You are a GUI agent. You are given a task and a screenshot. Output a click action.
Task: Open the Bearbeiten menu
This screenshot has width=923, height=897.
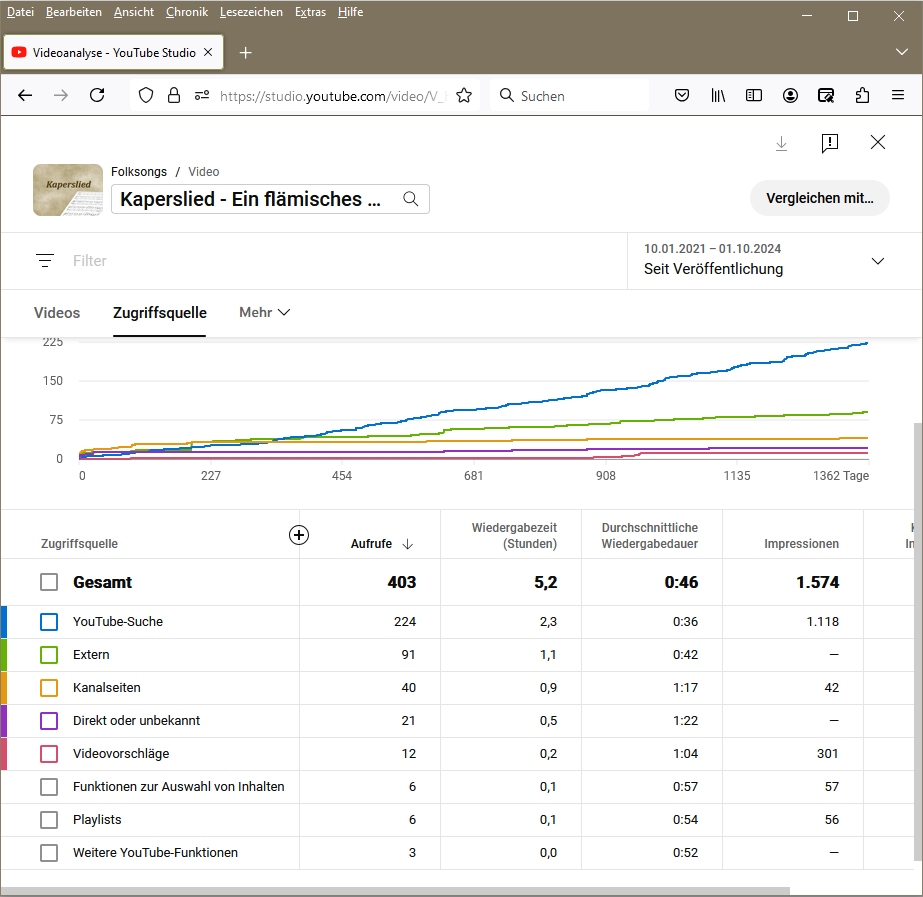coord(74,12)
